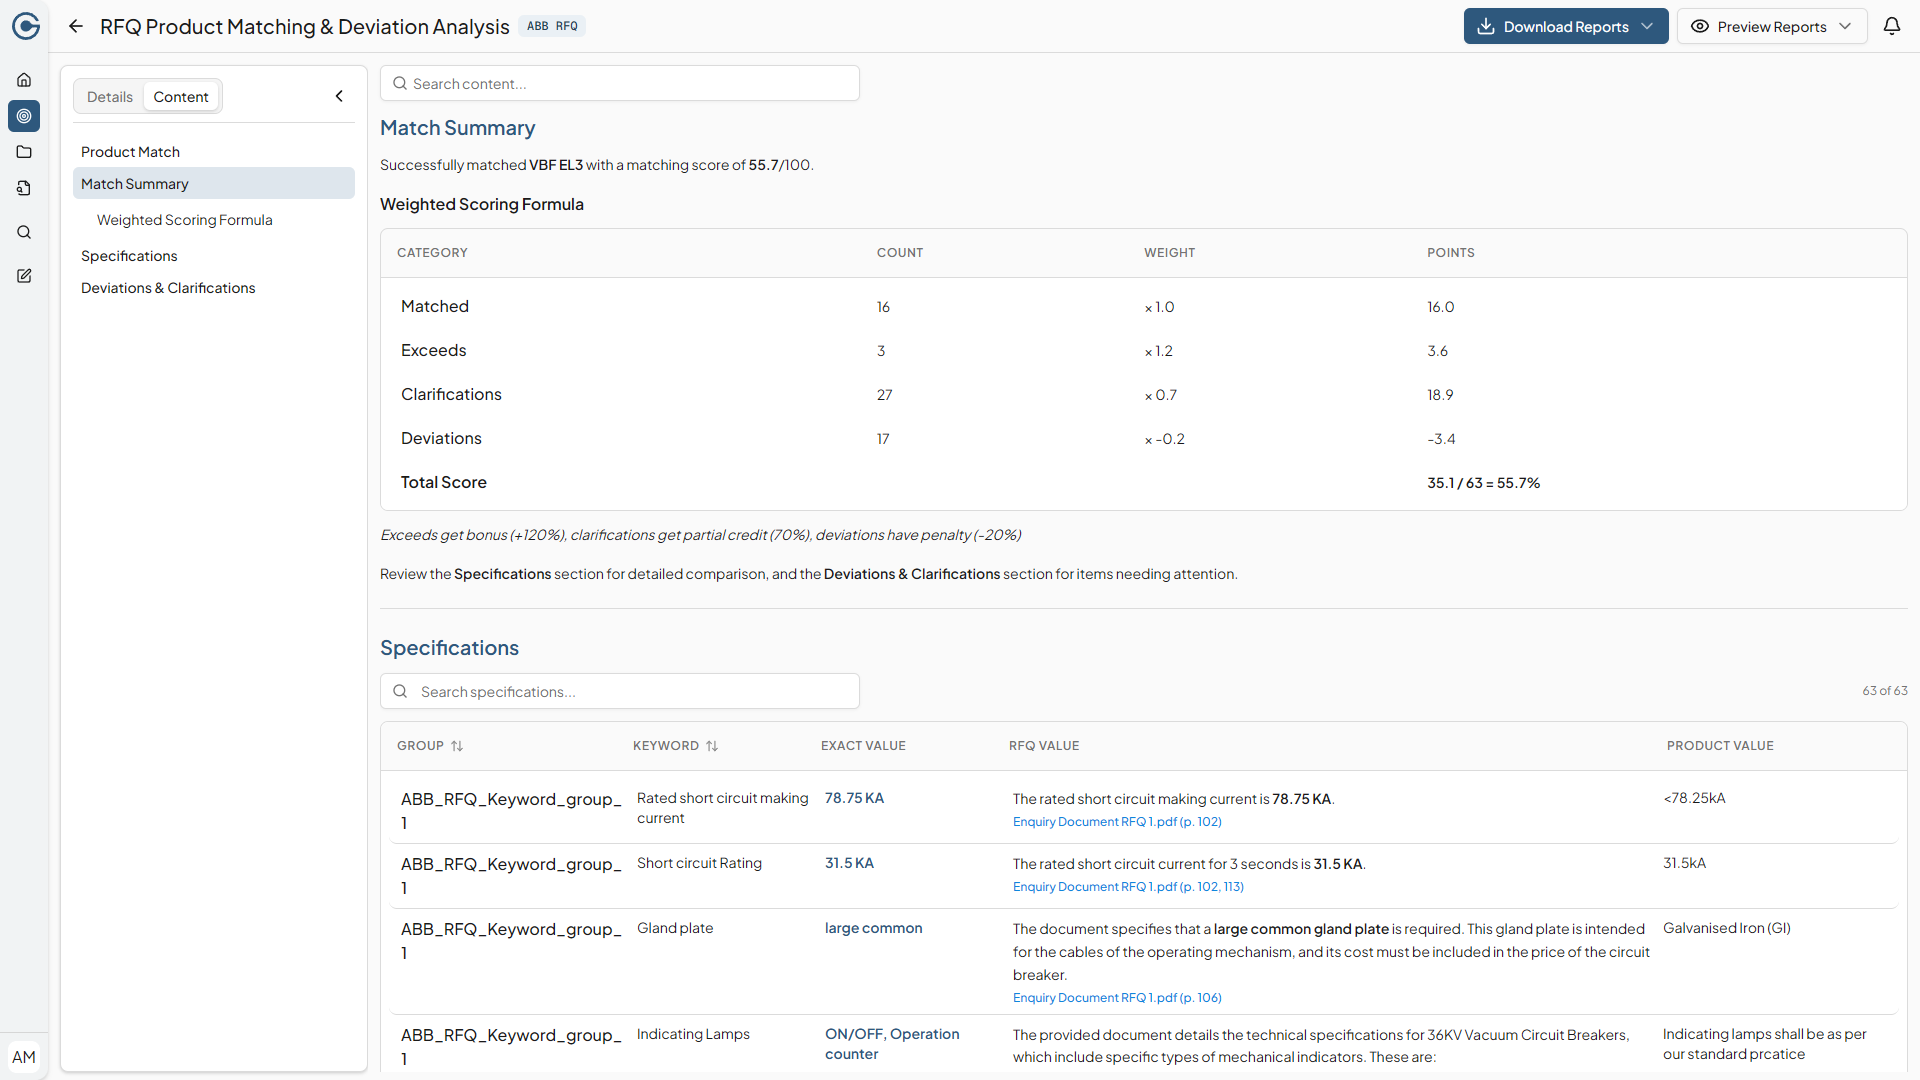Click the home icon in left sidebar
This screenshot has height=1080, width=1920.
click(24, 80)
